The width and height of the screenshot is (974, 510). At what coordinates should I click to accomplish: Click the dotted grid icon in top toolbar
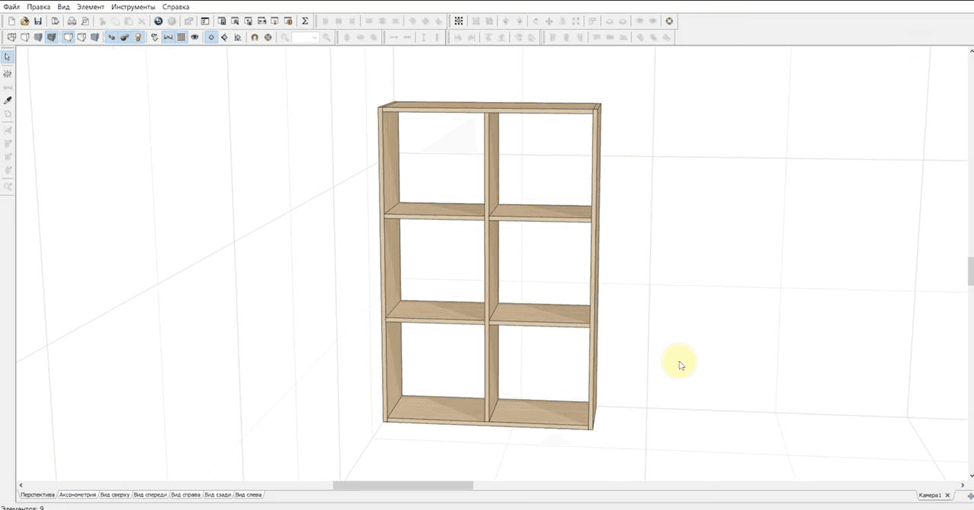458,21
